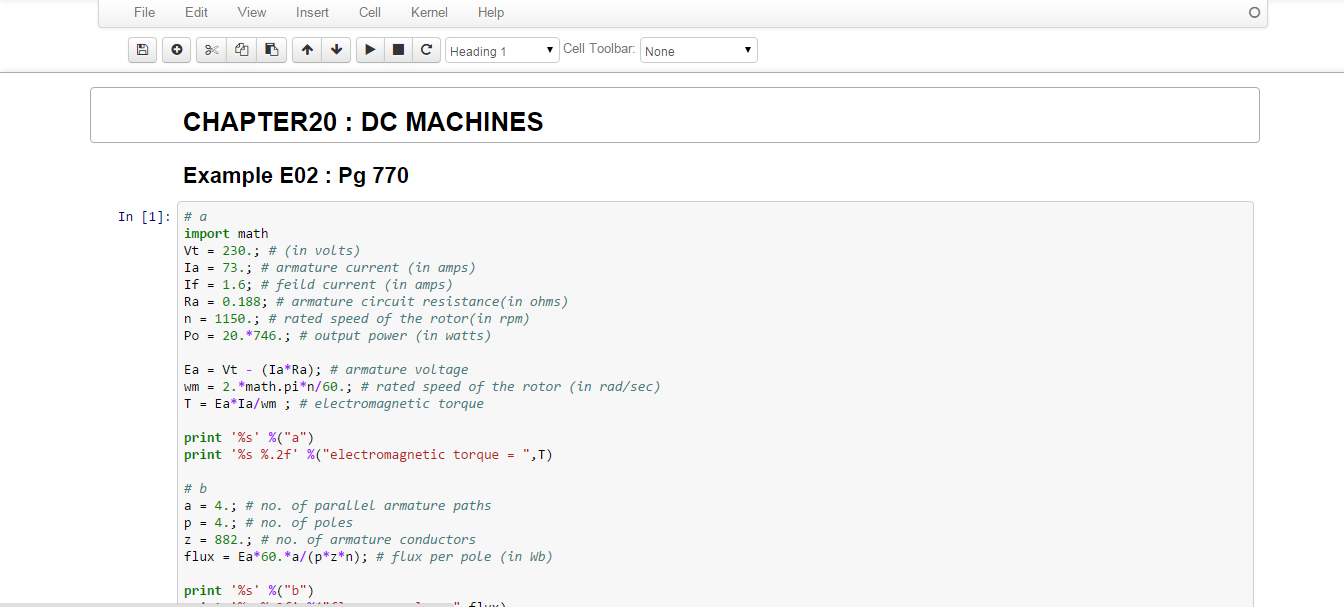
Task: Insert a new cell below with plus icon
Action: 176,50
